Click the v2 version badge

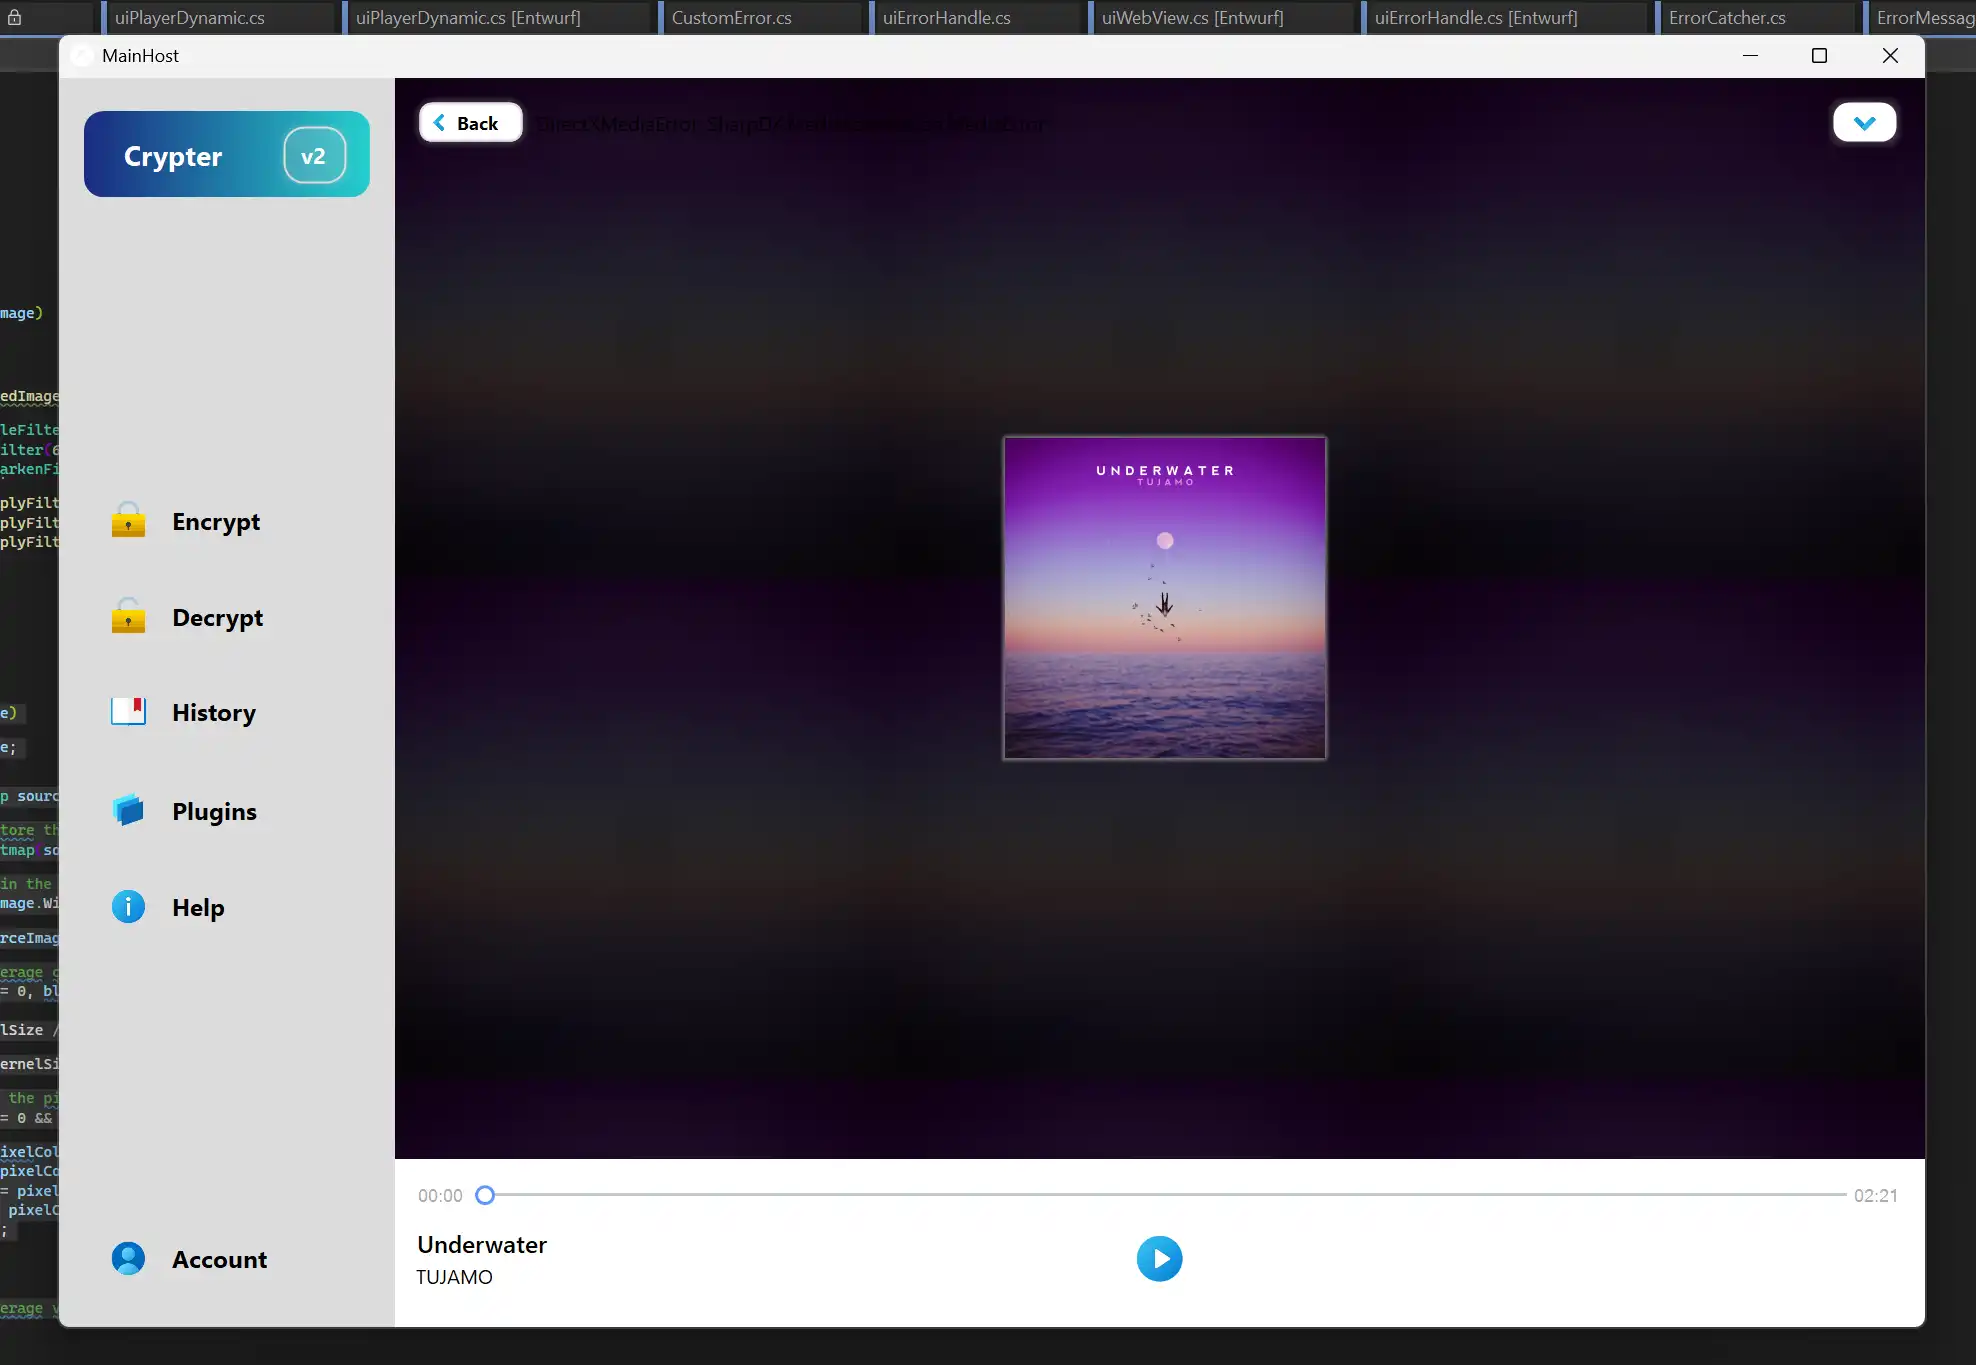[x=314, y=156]
